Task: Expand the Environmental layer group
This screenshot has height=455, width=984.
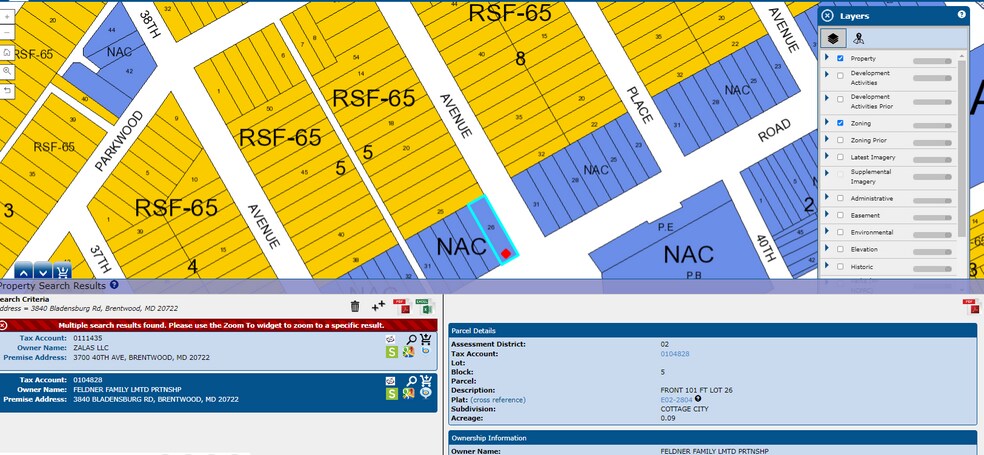Action: point(827,232)
